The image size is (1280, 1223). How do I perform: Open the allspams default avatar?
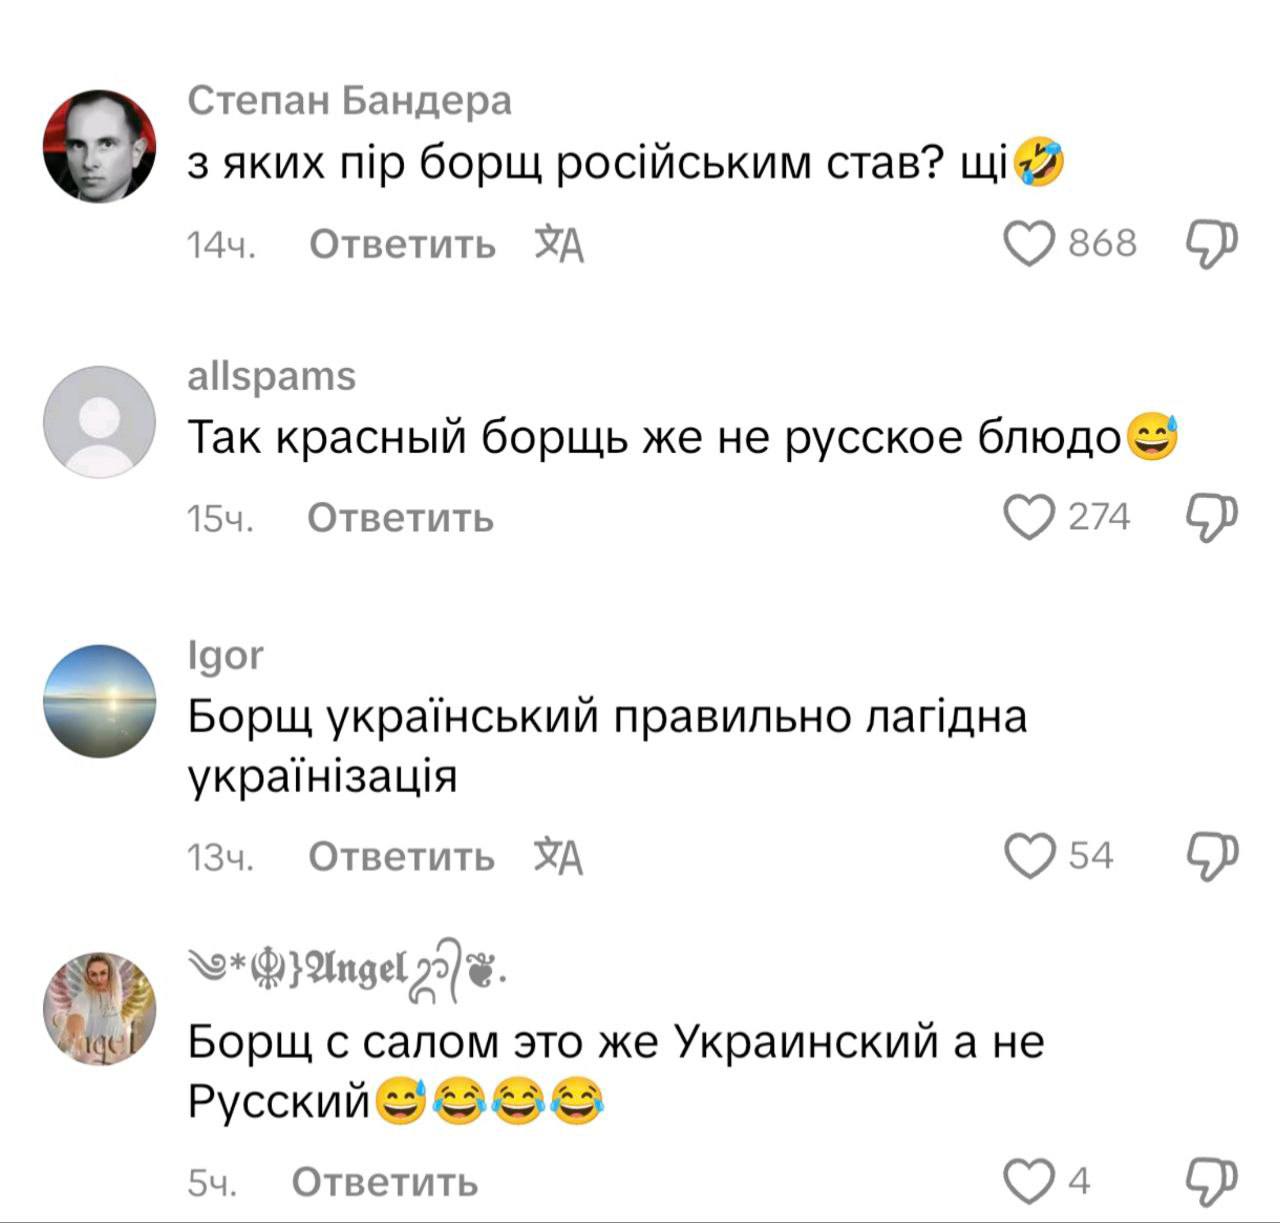pos(99,421)
